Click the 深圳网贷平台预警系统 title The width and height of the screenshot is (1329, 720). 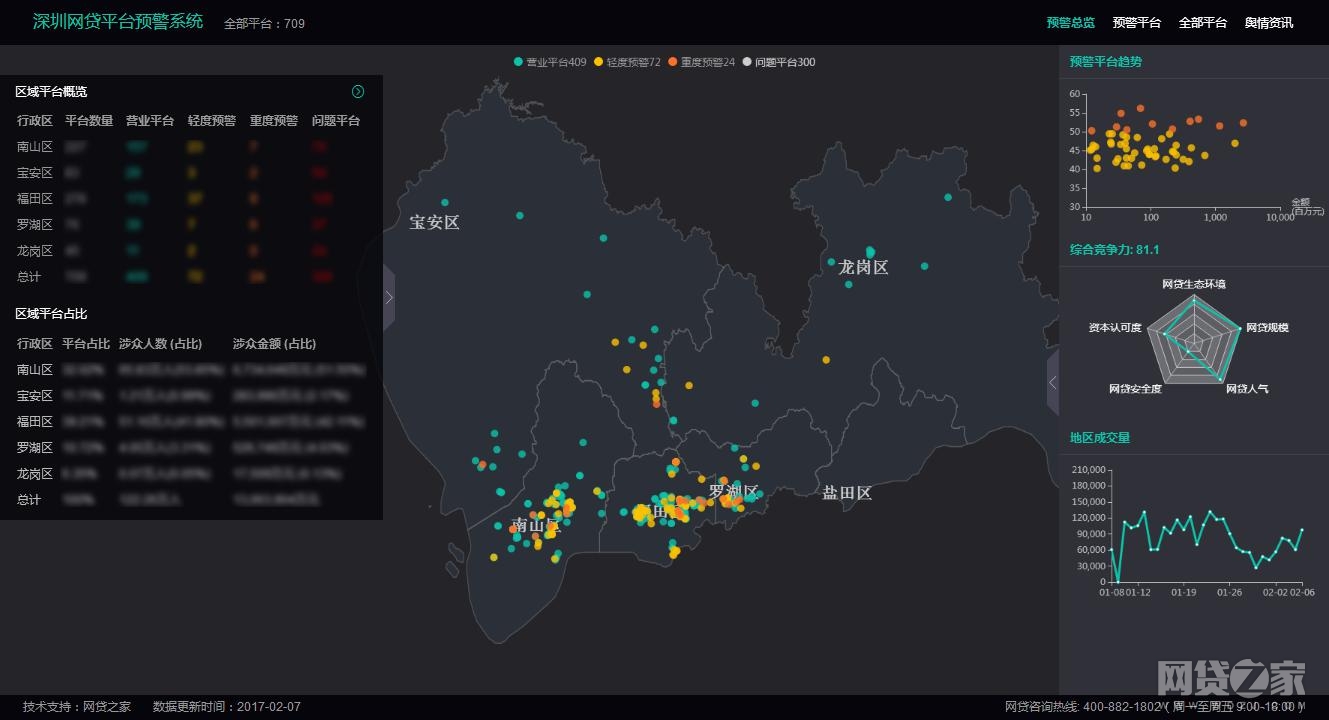click(x=118, y=21)
